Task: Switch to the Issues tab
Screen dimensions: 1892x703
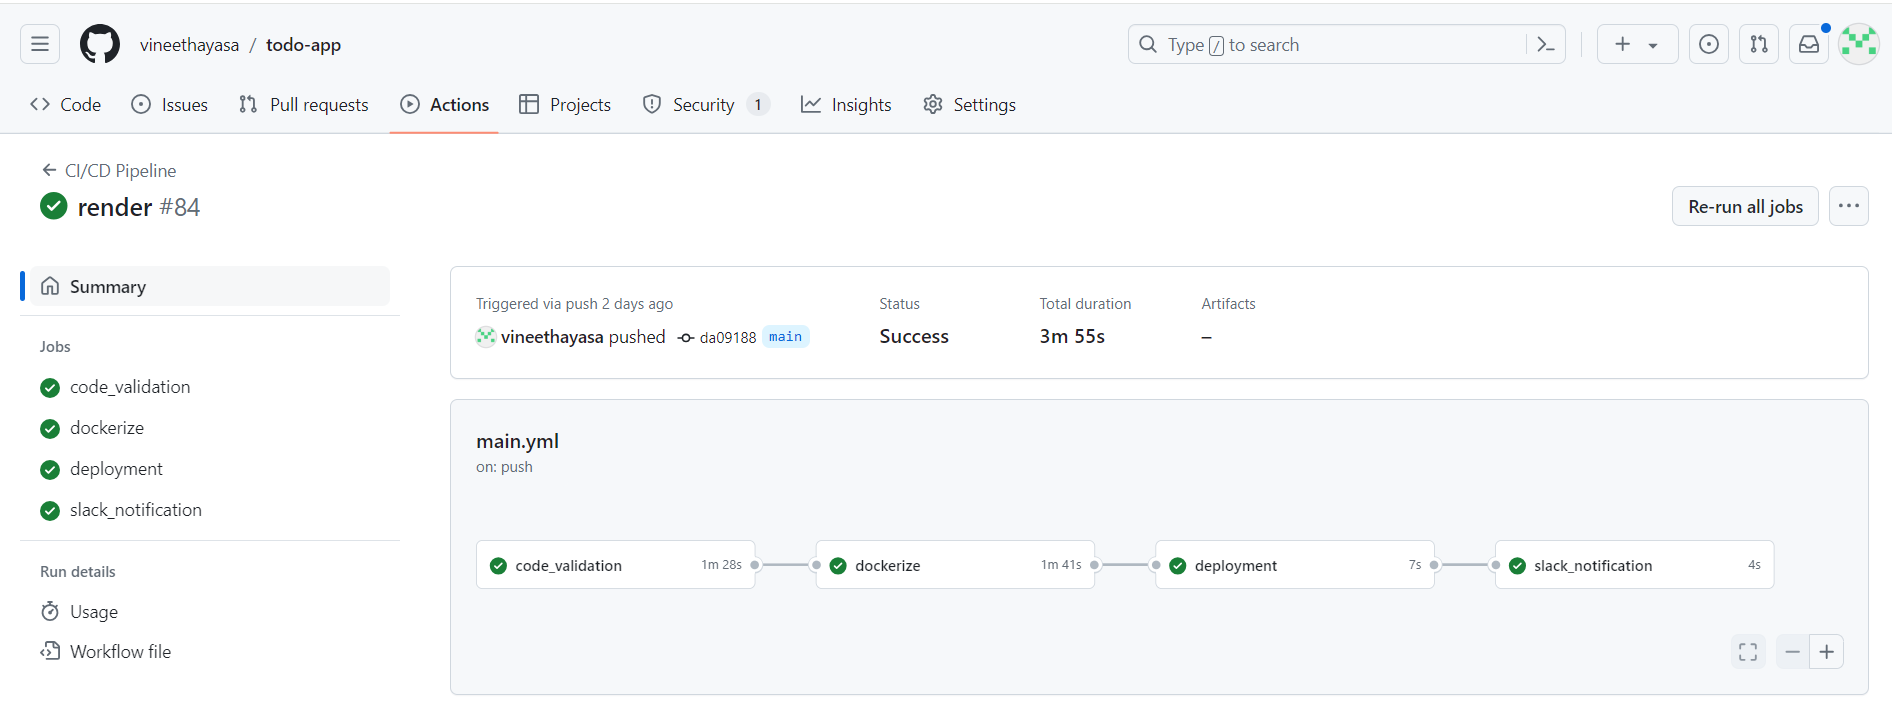Action: pos(170,105)
